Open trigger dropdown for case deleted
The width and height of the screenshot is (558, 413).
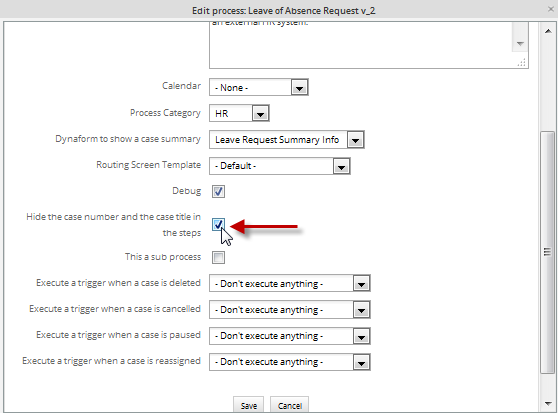[x=361, y=284]
